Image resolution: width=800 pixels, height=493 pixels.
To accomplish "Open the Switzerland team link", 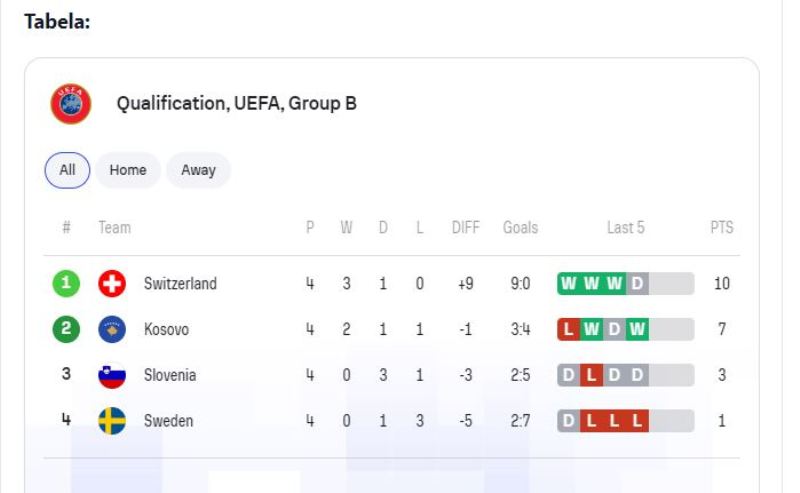I will [x=180, y=284].
